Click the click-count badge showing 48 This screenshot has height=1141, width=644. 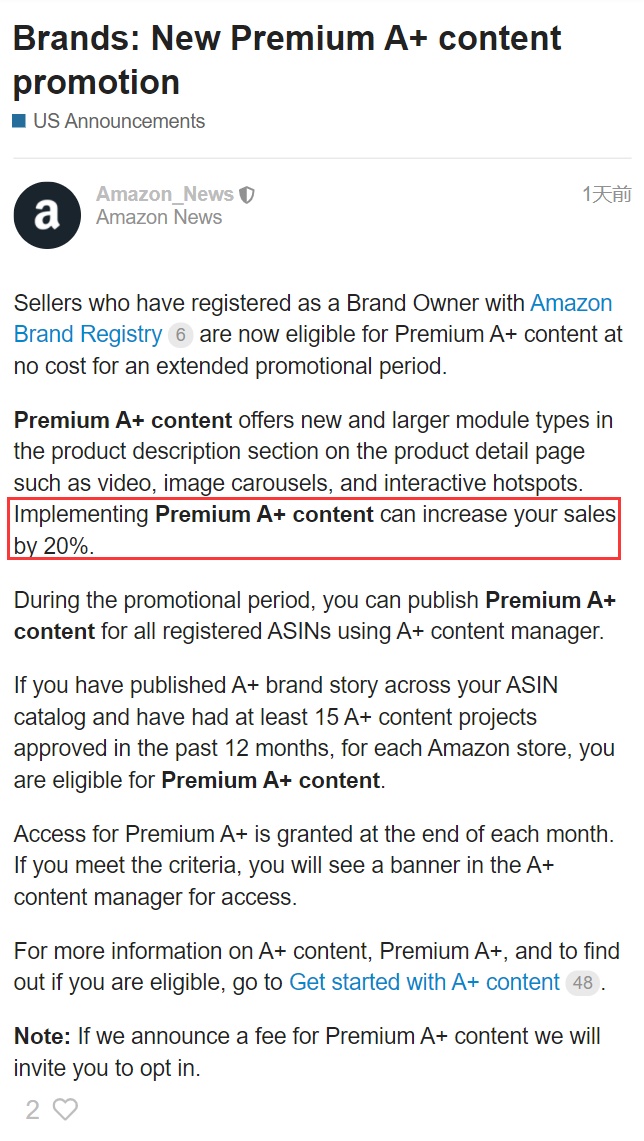click(x=582, y=983)
